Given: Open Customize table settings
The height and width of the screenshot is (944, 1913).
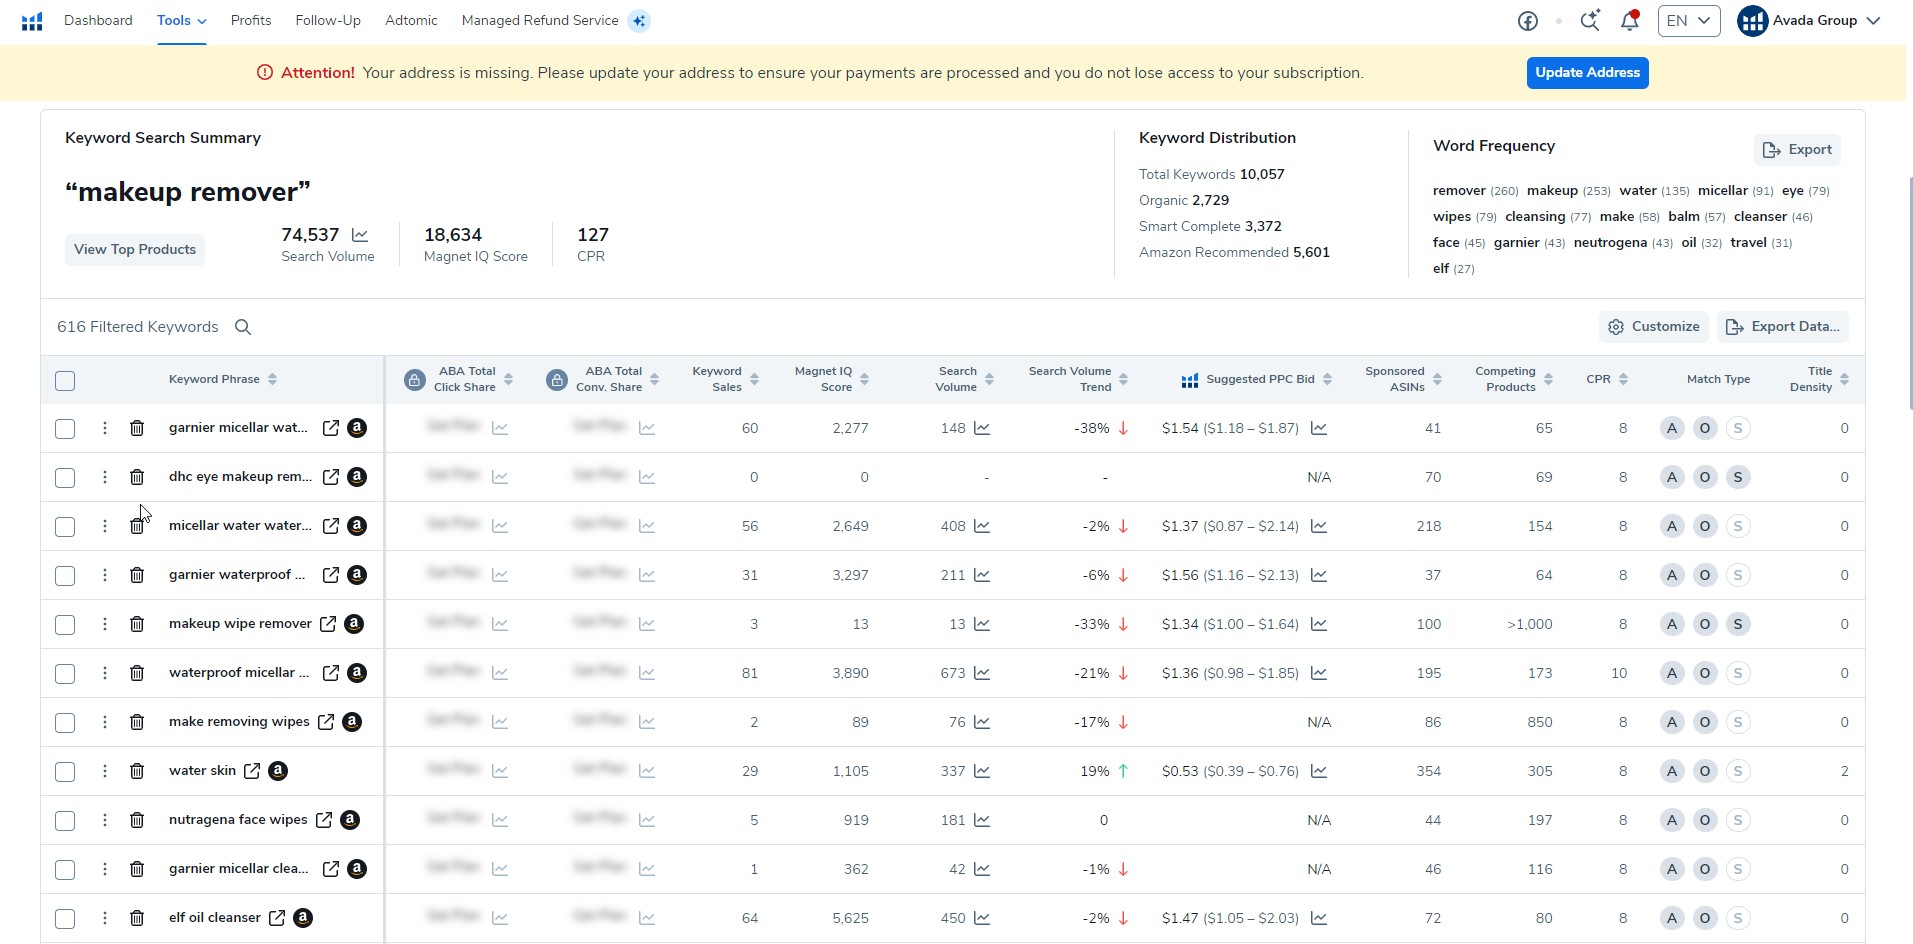Looking at the screenshot, I should 1654,327.
